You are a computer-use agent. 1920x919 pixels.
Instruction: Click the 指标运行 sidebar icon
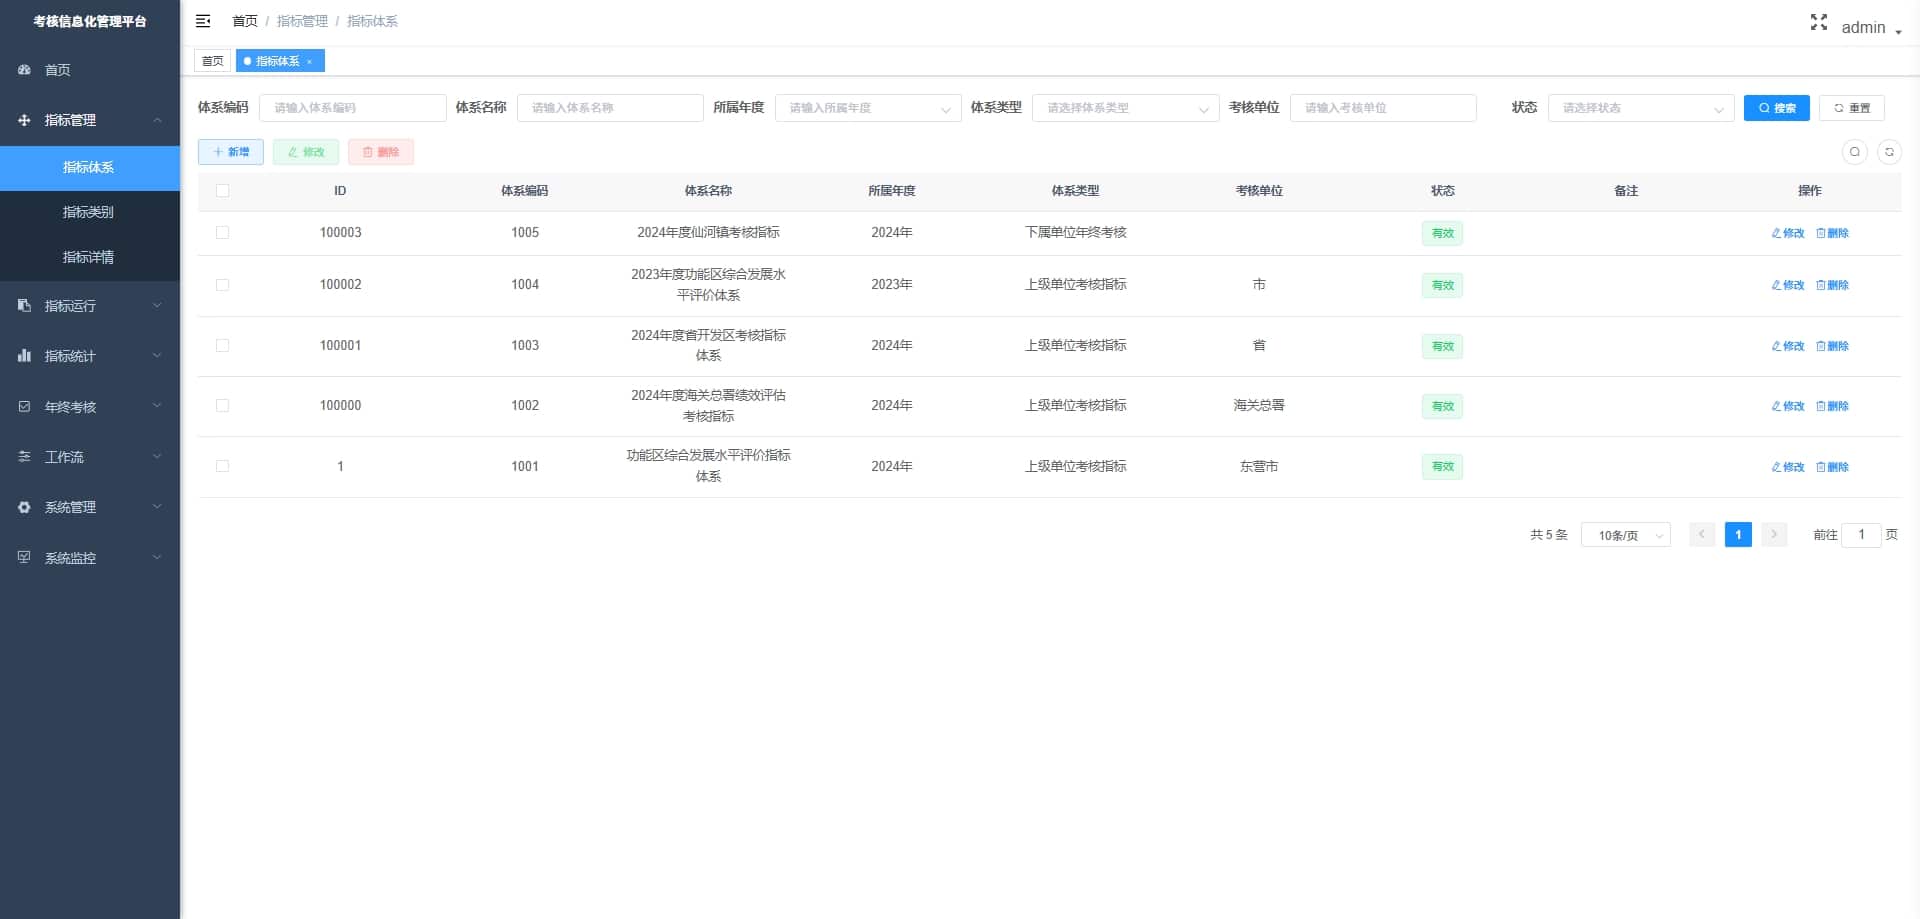24,306
